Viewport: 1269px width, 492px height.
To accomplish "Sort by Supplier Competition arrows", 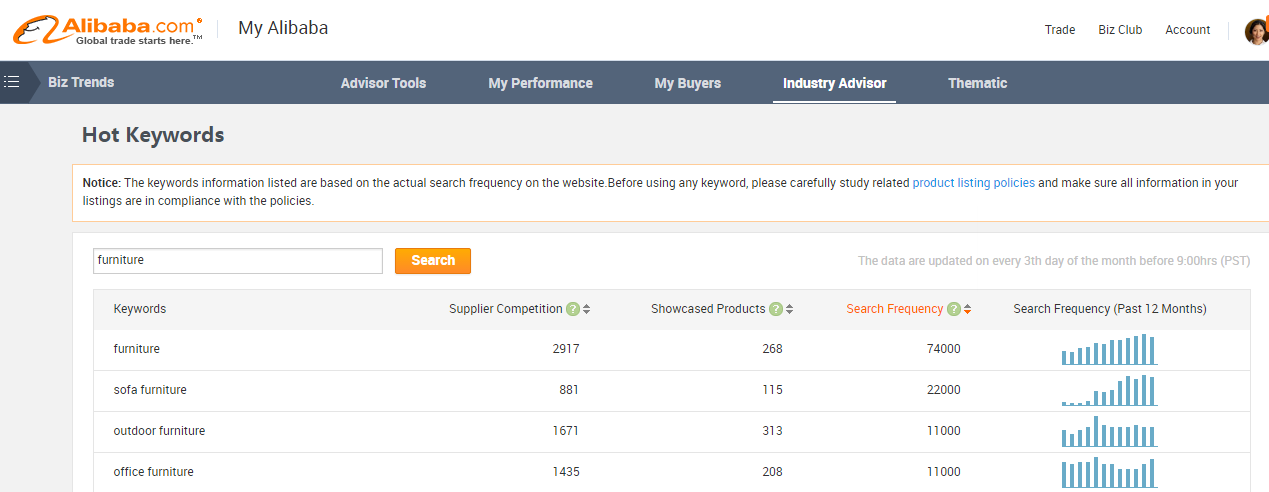I will click(x=587, y=309).
